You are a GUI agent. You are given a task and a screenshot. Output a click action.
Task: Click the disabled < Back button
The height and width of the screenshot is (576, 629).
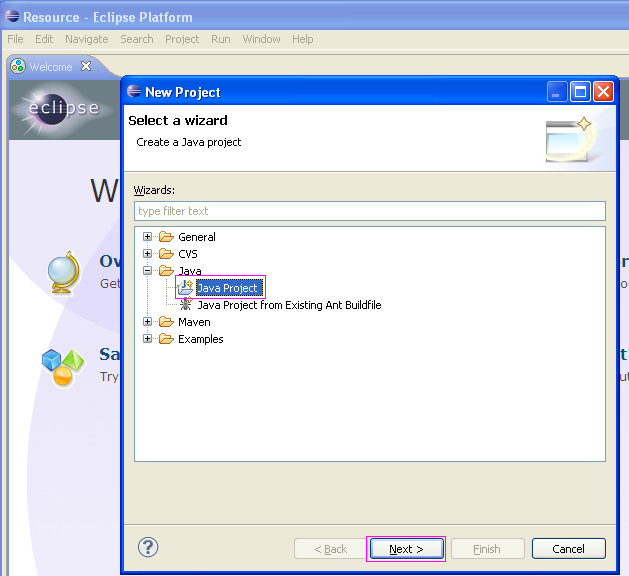click(330, 548)
